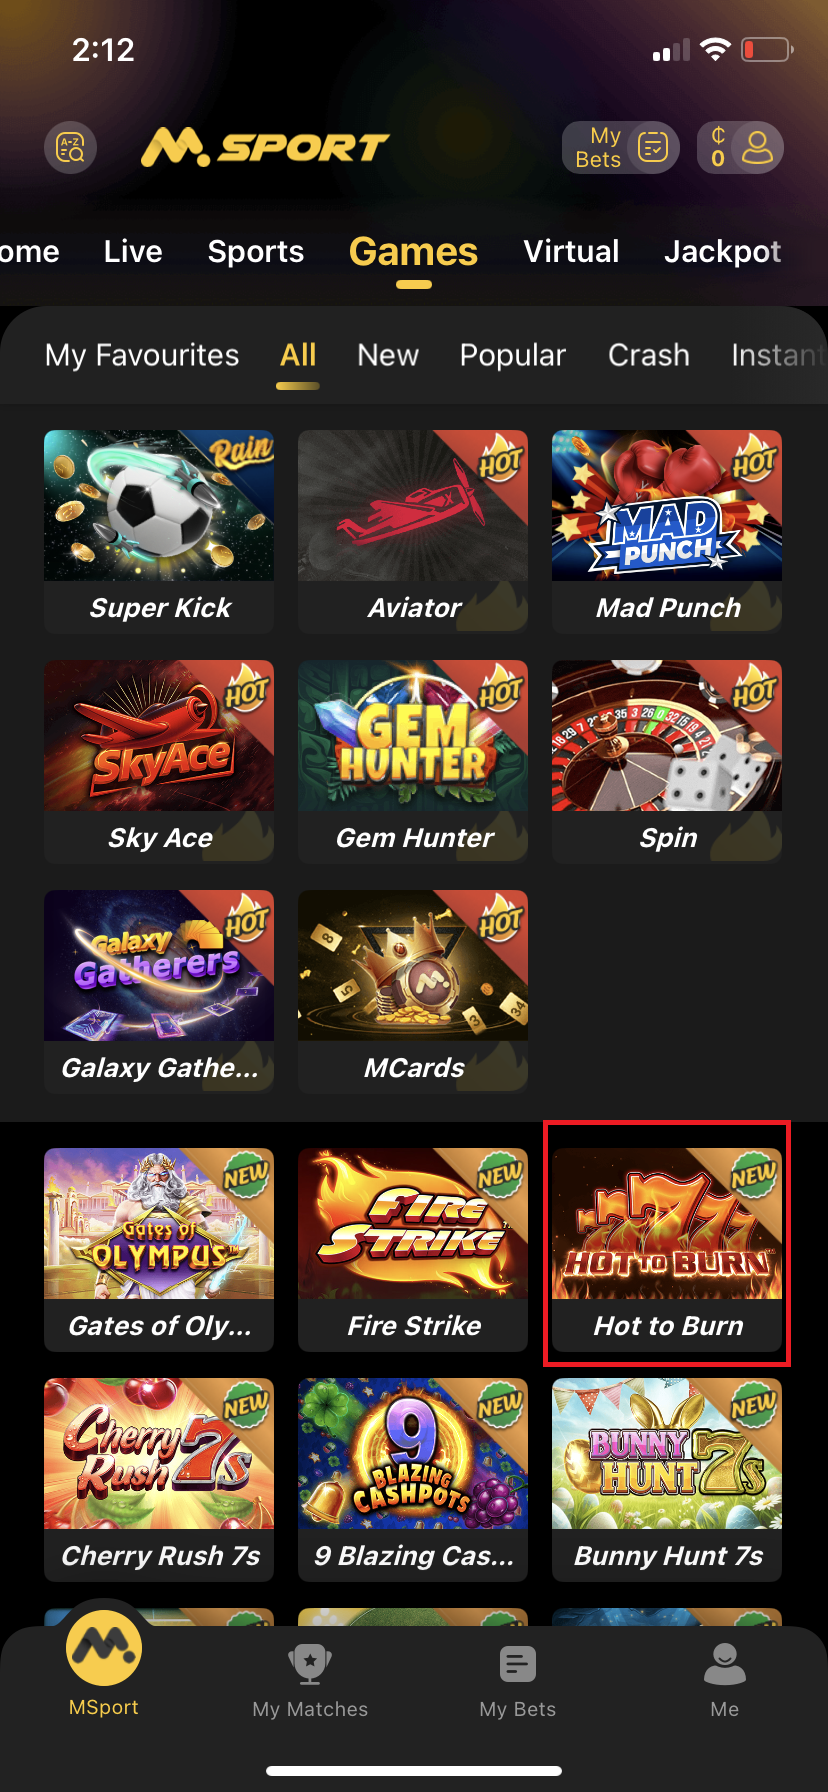Open the A-Z search icon
Viewport: 828px width, 1792px height.
pyautogui.click(x=70, y=148)
